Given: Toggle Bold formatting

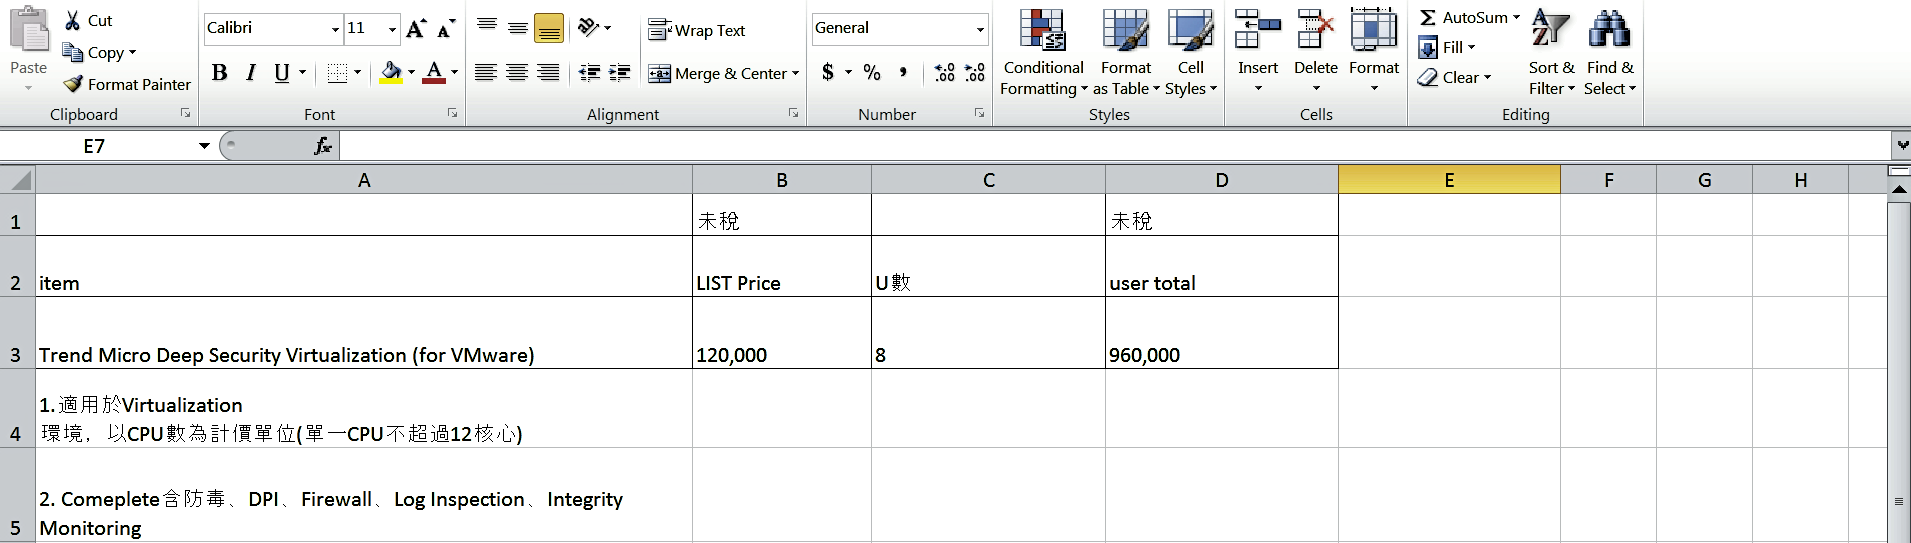Looking at the screenshot, I should (219, 72).
